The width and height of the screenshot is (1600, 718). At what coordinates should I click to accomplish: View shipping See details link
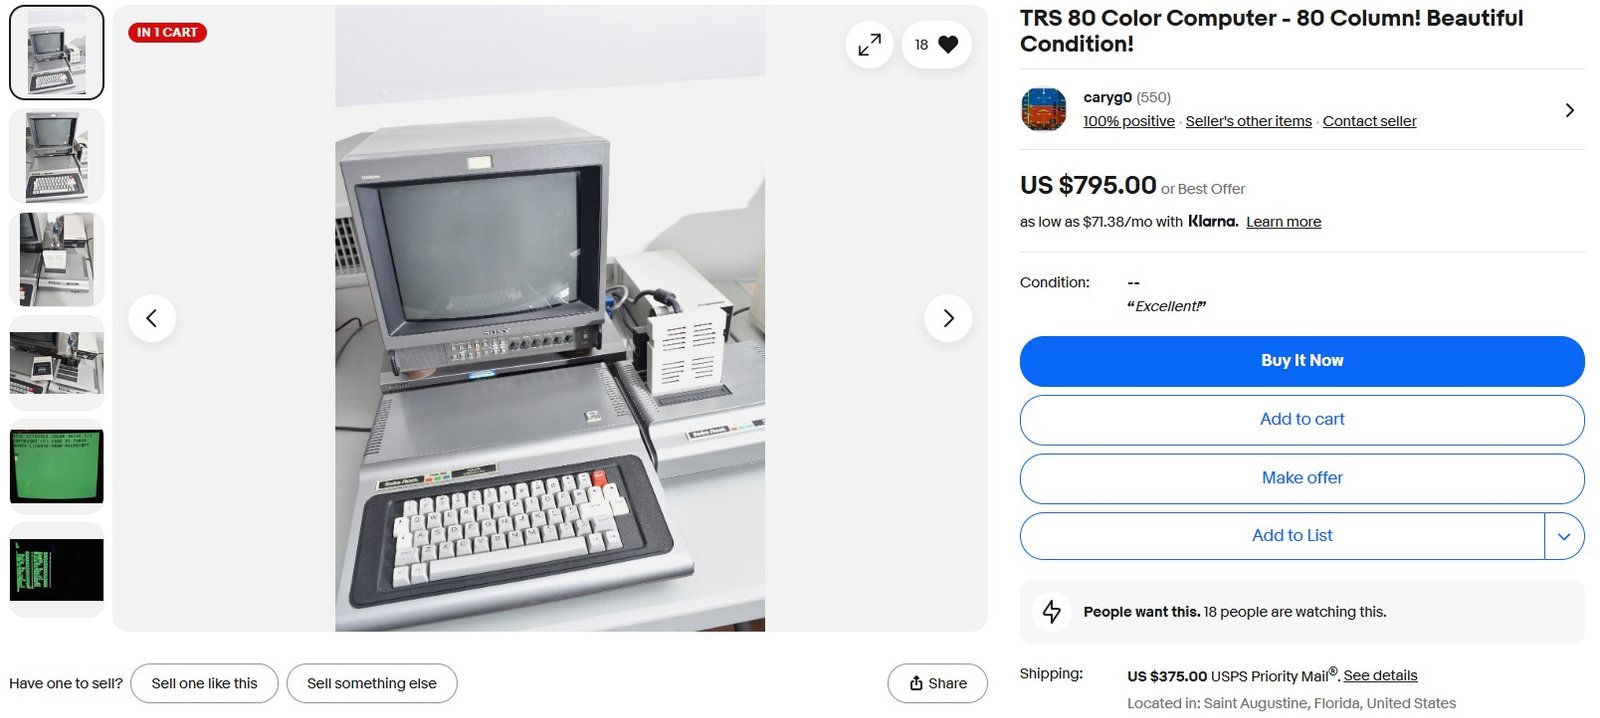1380,675
